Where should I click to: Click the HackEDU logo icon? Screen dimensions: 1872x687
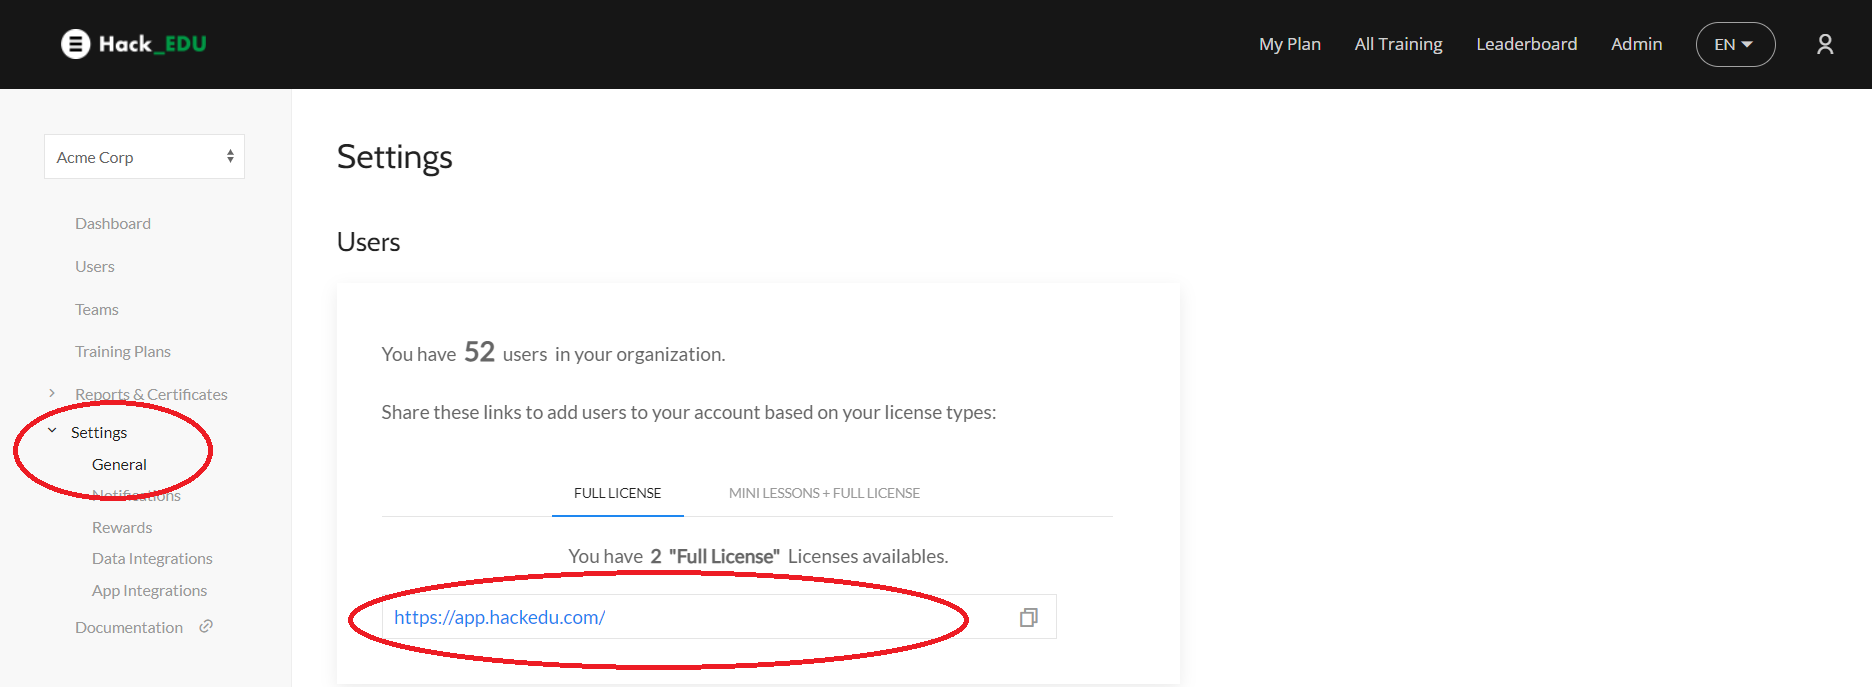pos(75,44)
